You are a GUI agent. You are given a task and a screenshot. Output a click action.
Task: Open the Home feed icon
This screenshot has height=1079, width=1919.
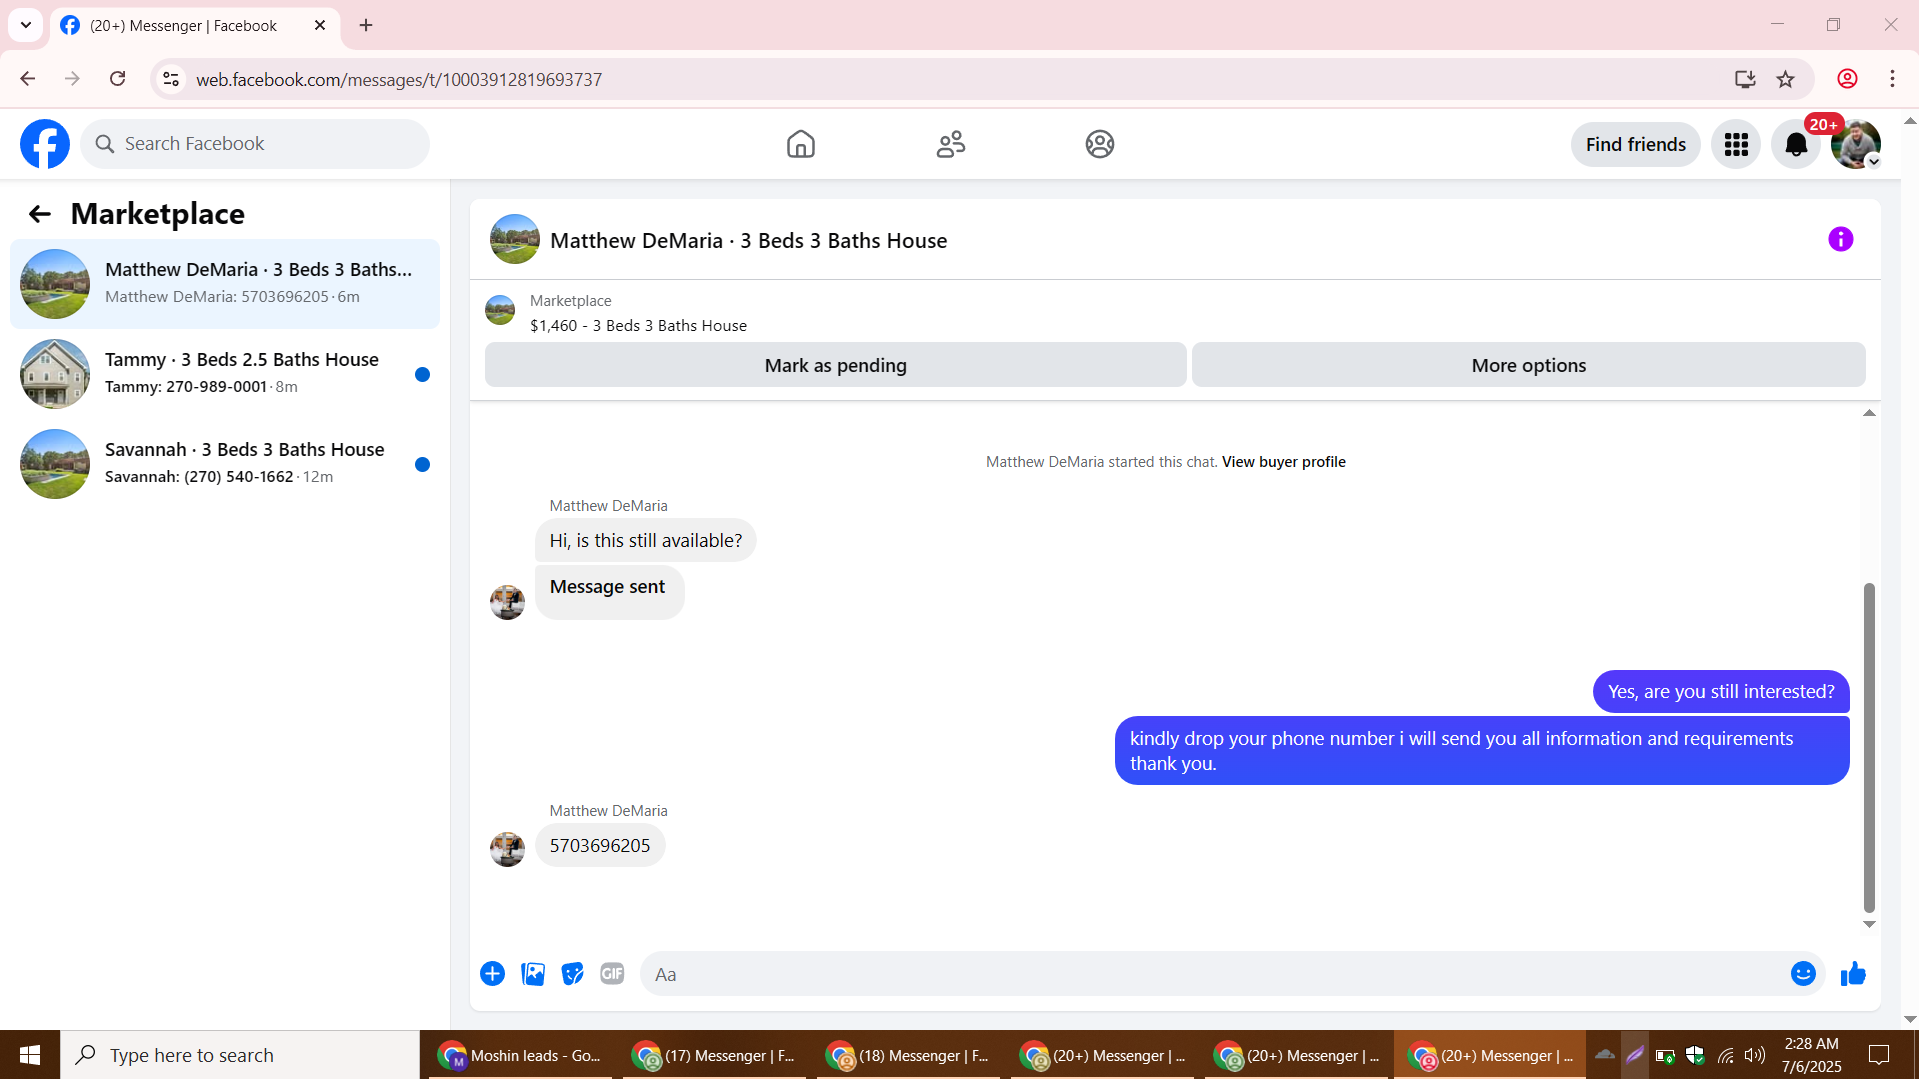(x=800, y=144)
